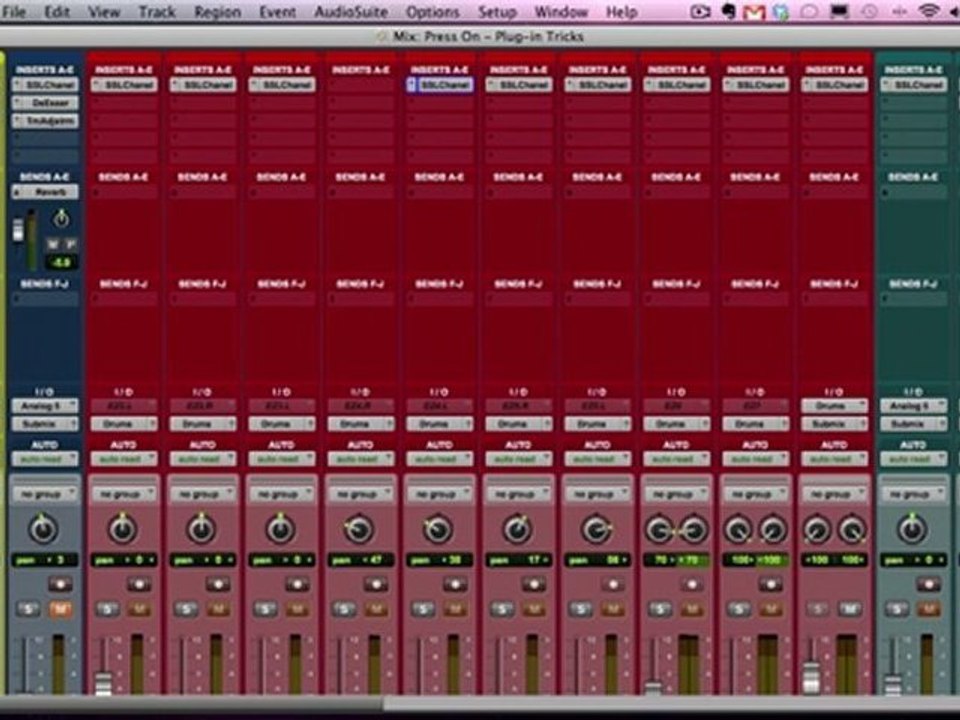Turn pan knob on green Analog 6 track

pos(912,530)
